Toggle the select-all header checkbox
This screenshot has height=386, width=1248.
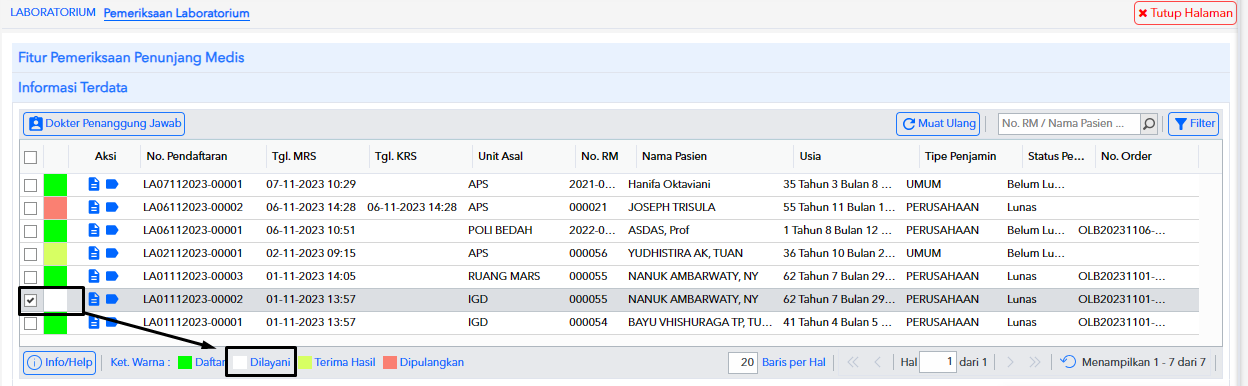[31, 157]
